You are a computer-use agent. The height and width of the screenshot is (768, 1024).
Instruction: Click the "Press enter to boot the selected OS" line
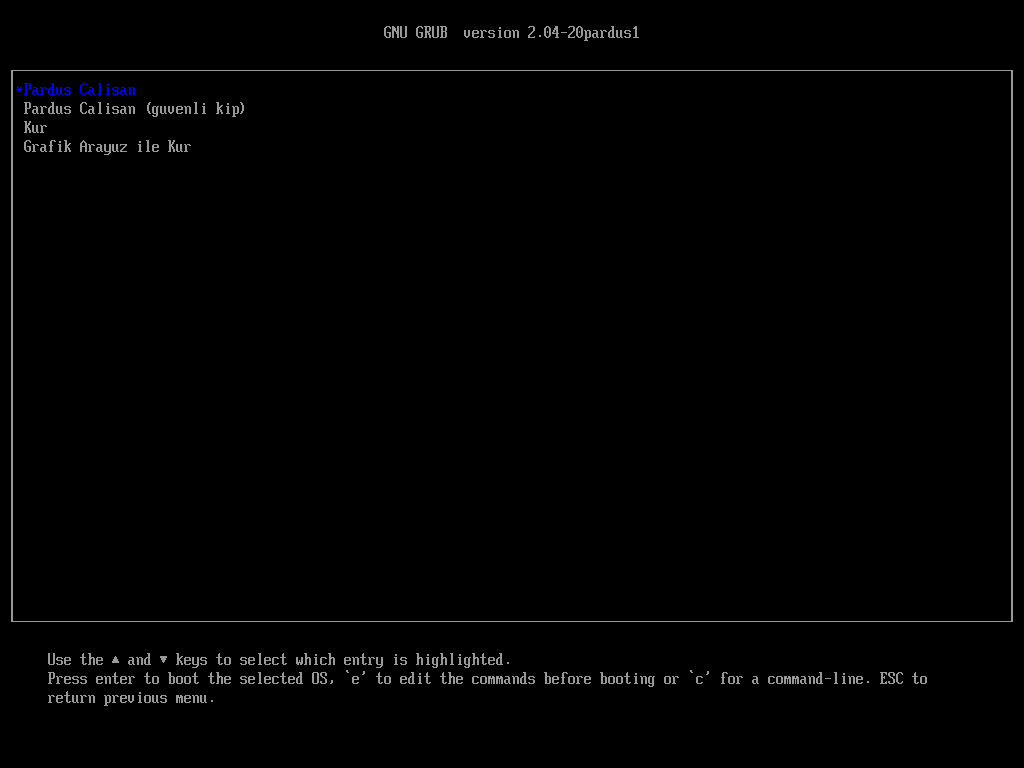pyautogui.click(x=487, y=679)
